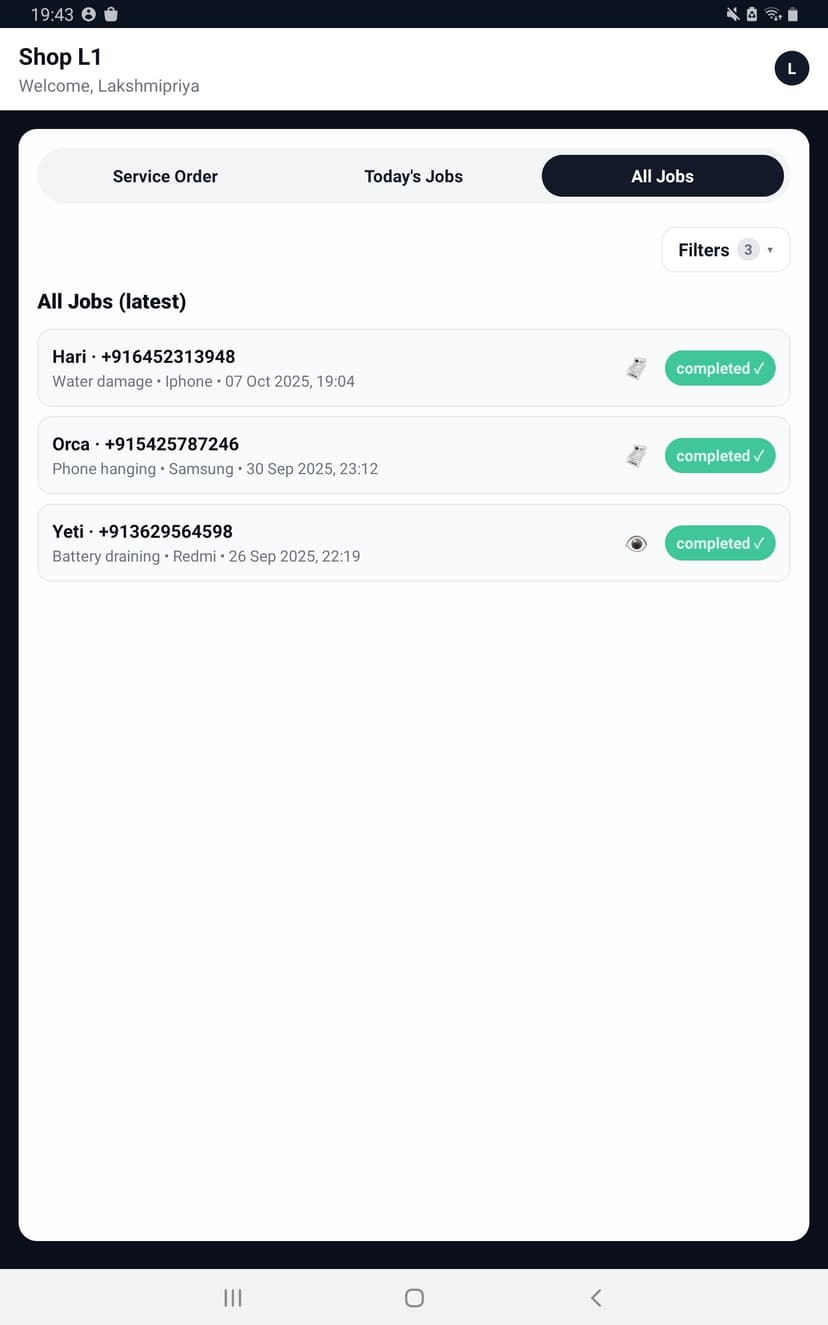This screenshot has height=1325, width=828.
Task: Tap the home navigation button
Action: click(413, 1297)
